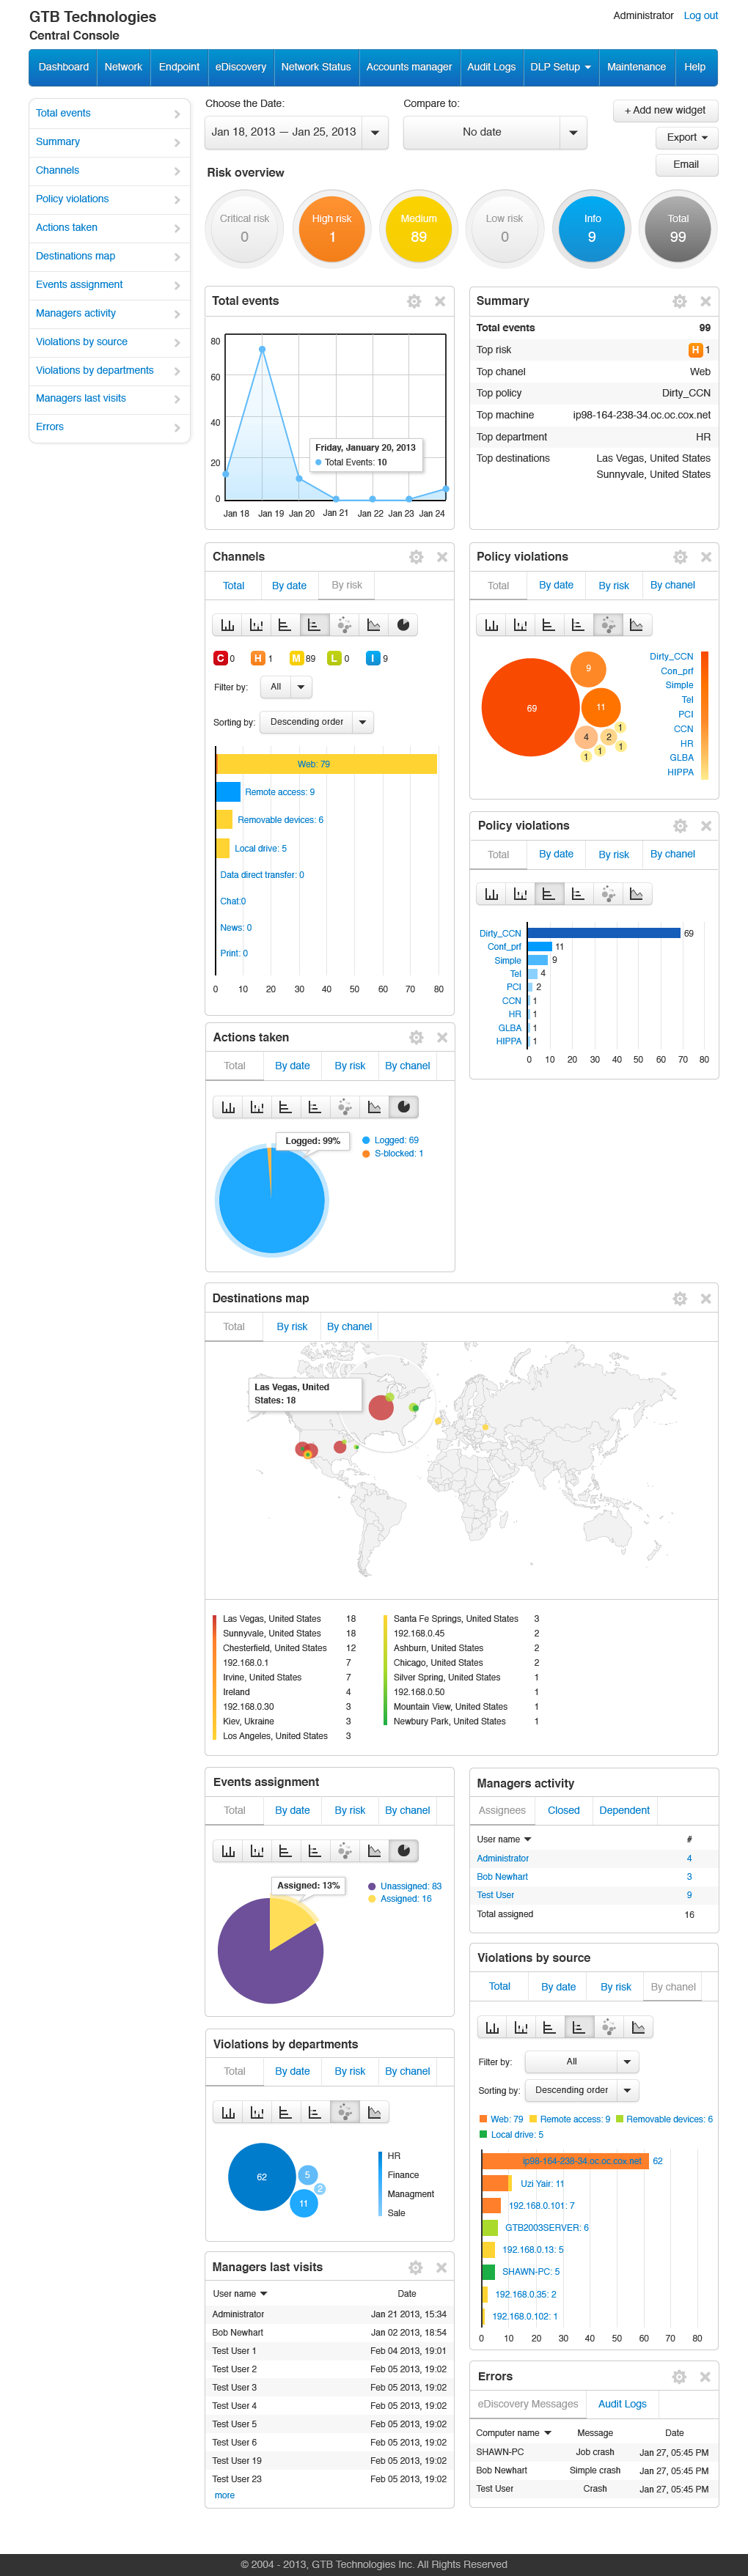Viewport: 748px width, 2576px height.
Task: Select horizontal bar chart in Channels widget
Action: (x=285, y=625)
